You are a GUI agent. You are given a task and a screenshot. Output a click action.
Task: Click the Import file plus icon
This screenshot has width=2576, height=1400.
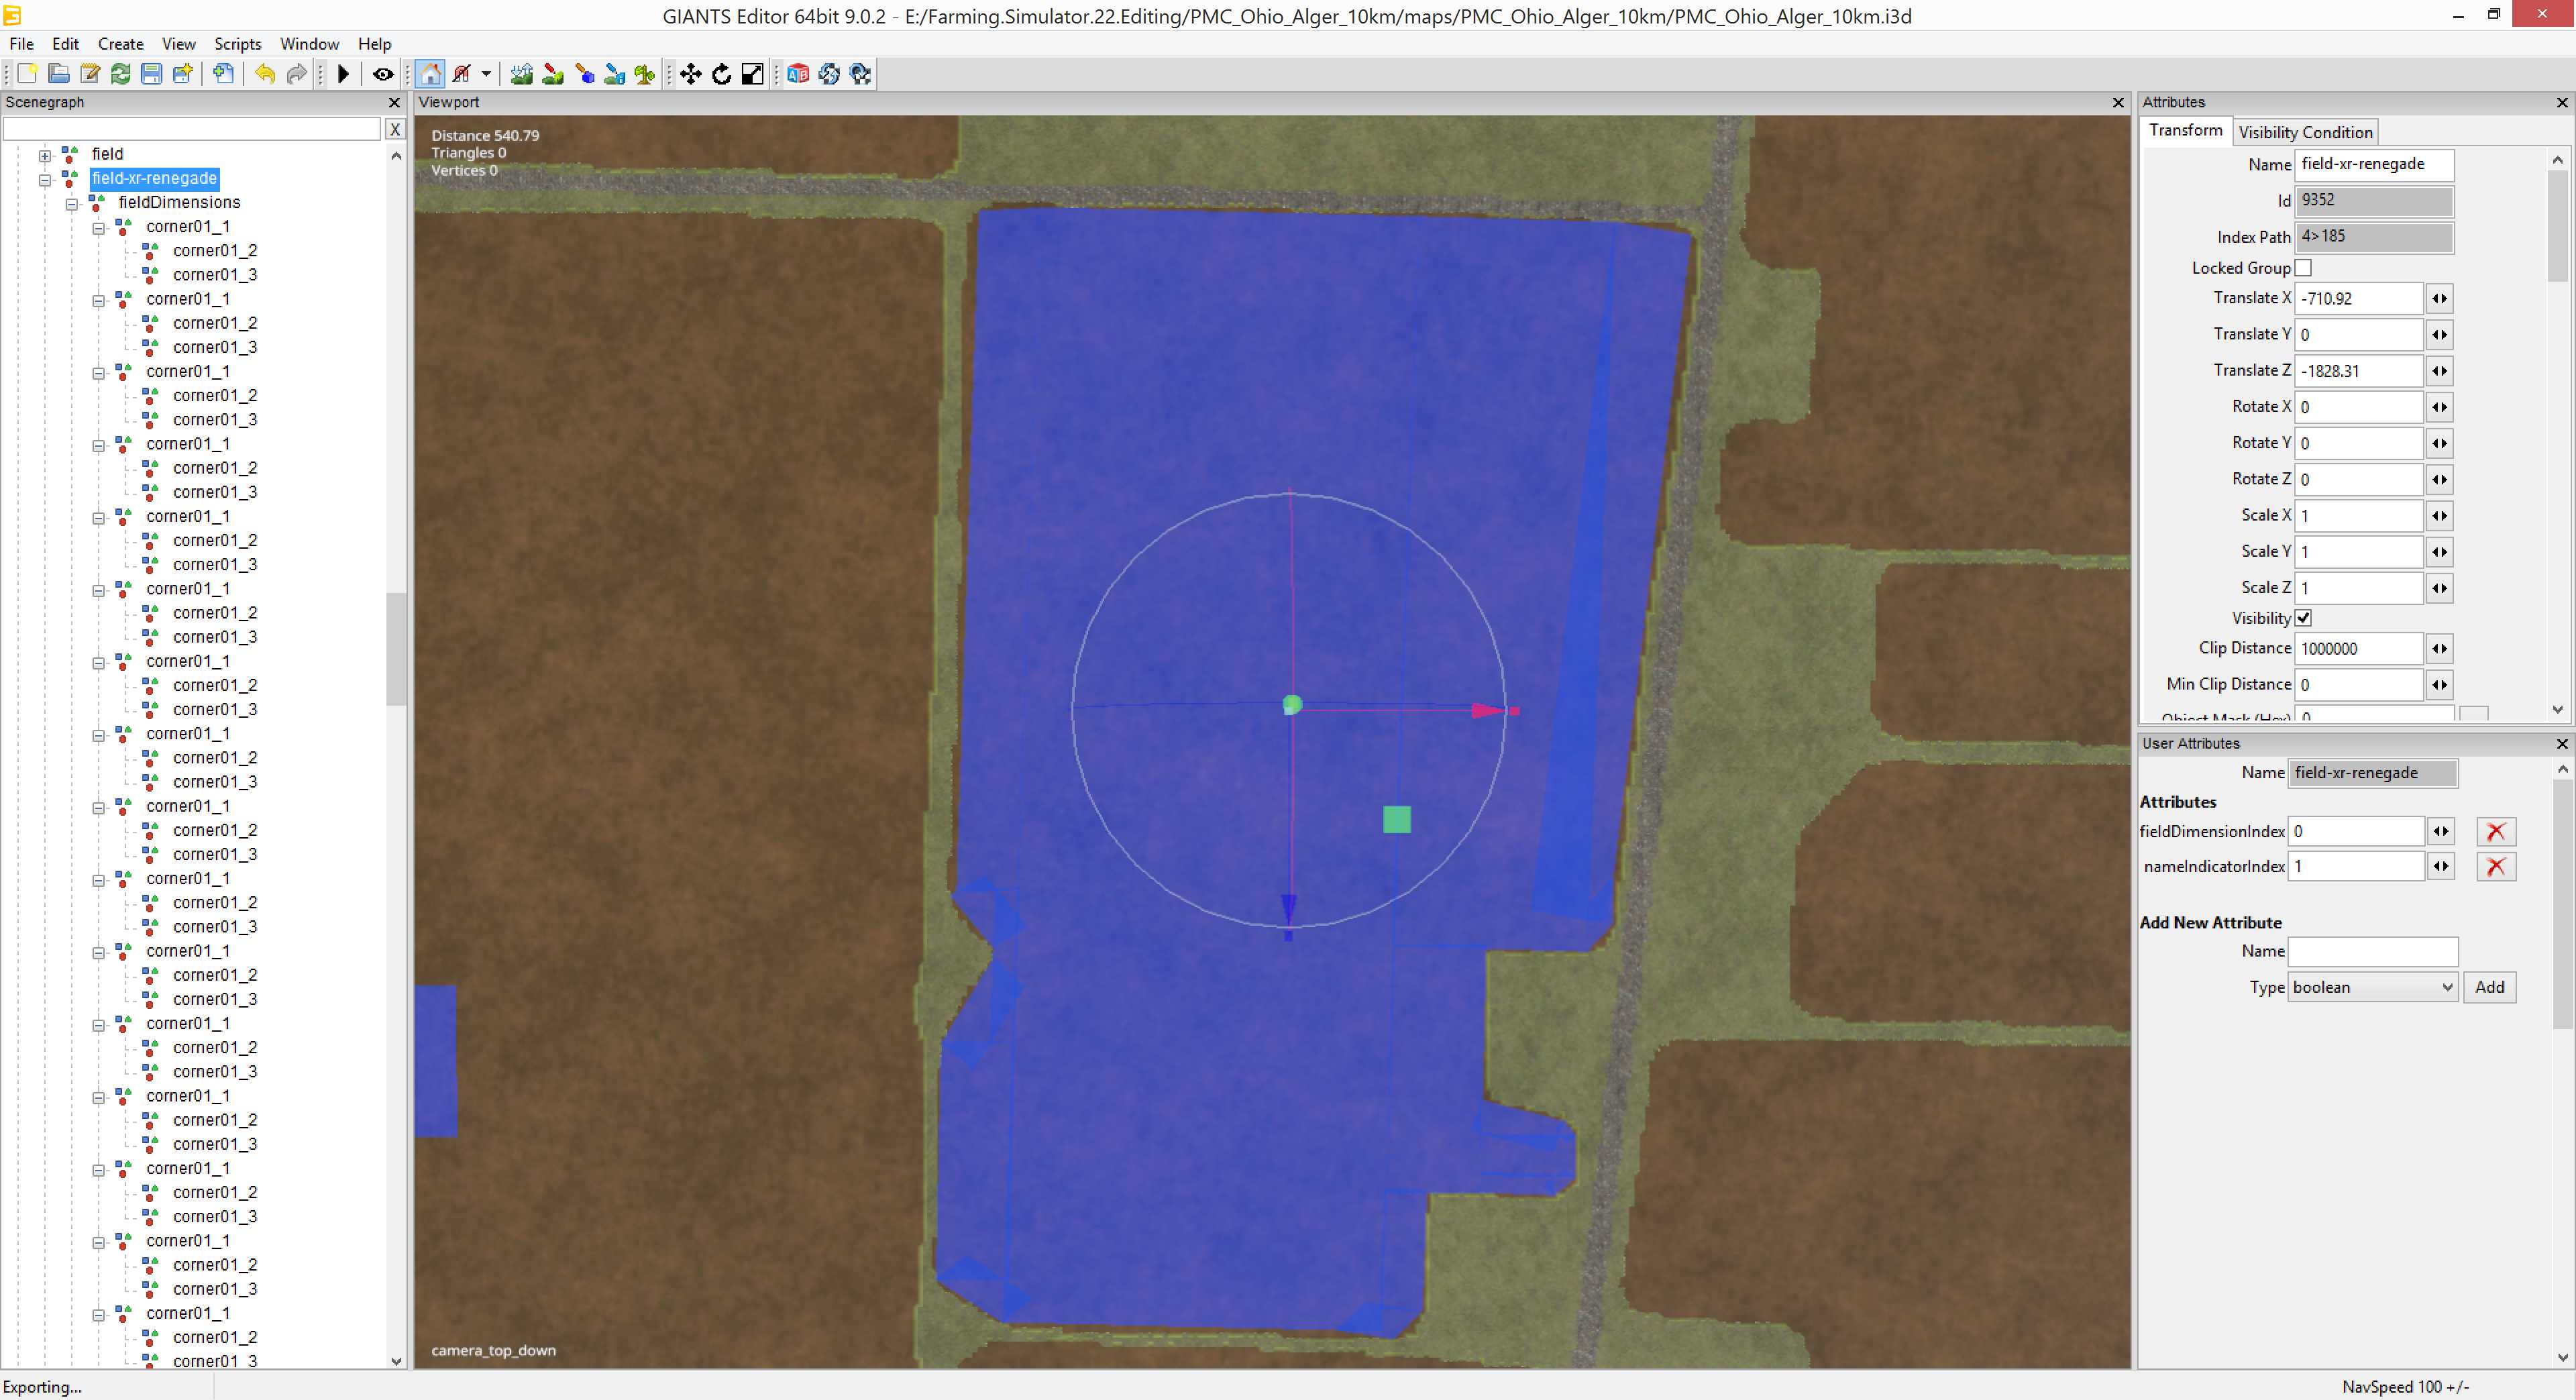tap(224, 74)
